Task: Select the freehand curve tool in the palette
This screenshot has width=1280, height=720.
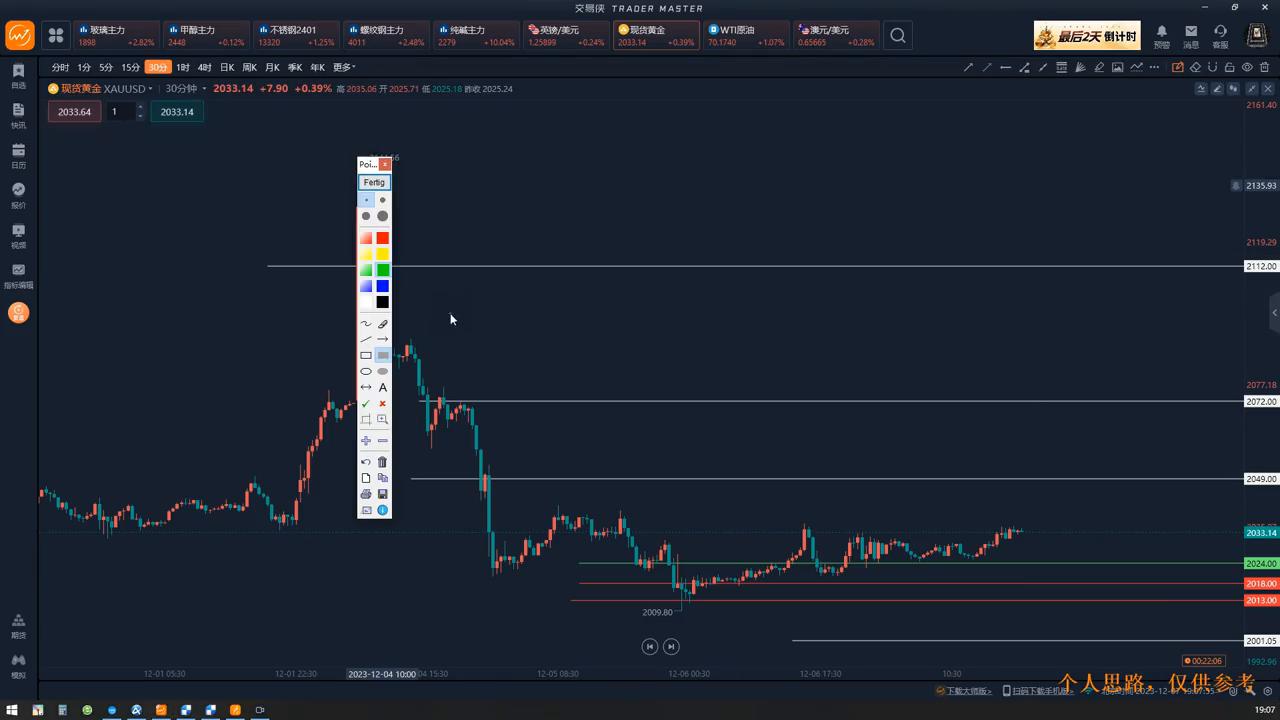Action: pos(366,324)
